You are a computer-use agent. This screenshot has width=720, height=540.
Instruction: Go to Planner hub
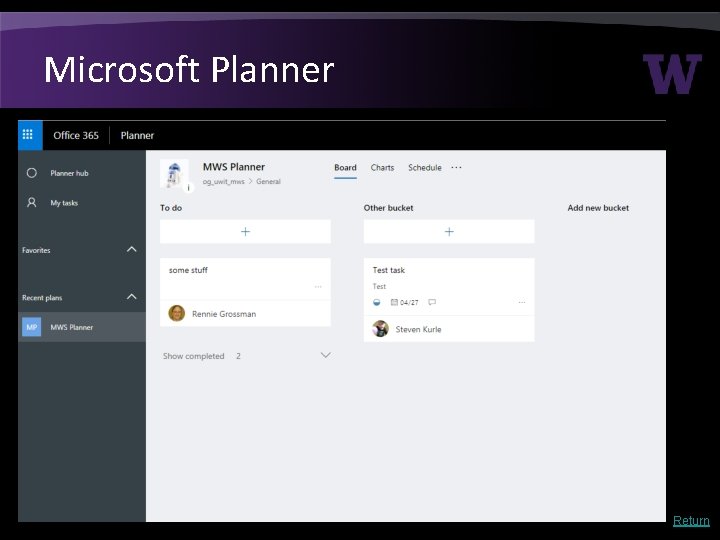tap(69, 174)
